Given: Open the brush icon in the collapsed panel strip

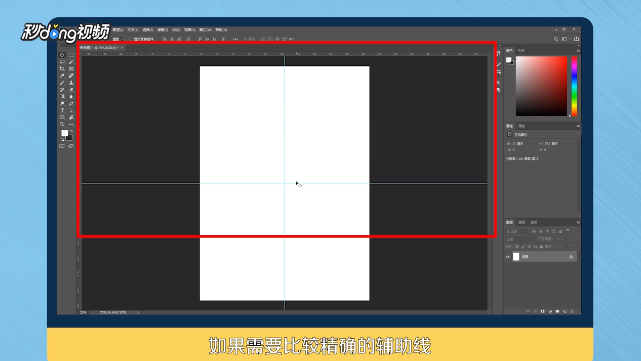Looking at the screenshot, I should tap(499, 65).
